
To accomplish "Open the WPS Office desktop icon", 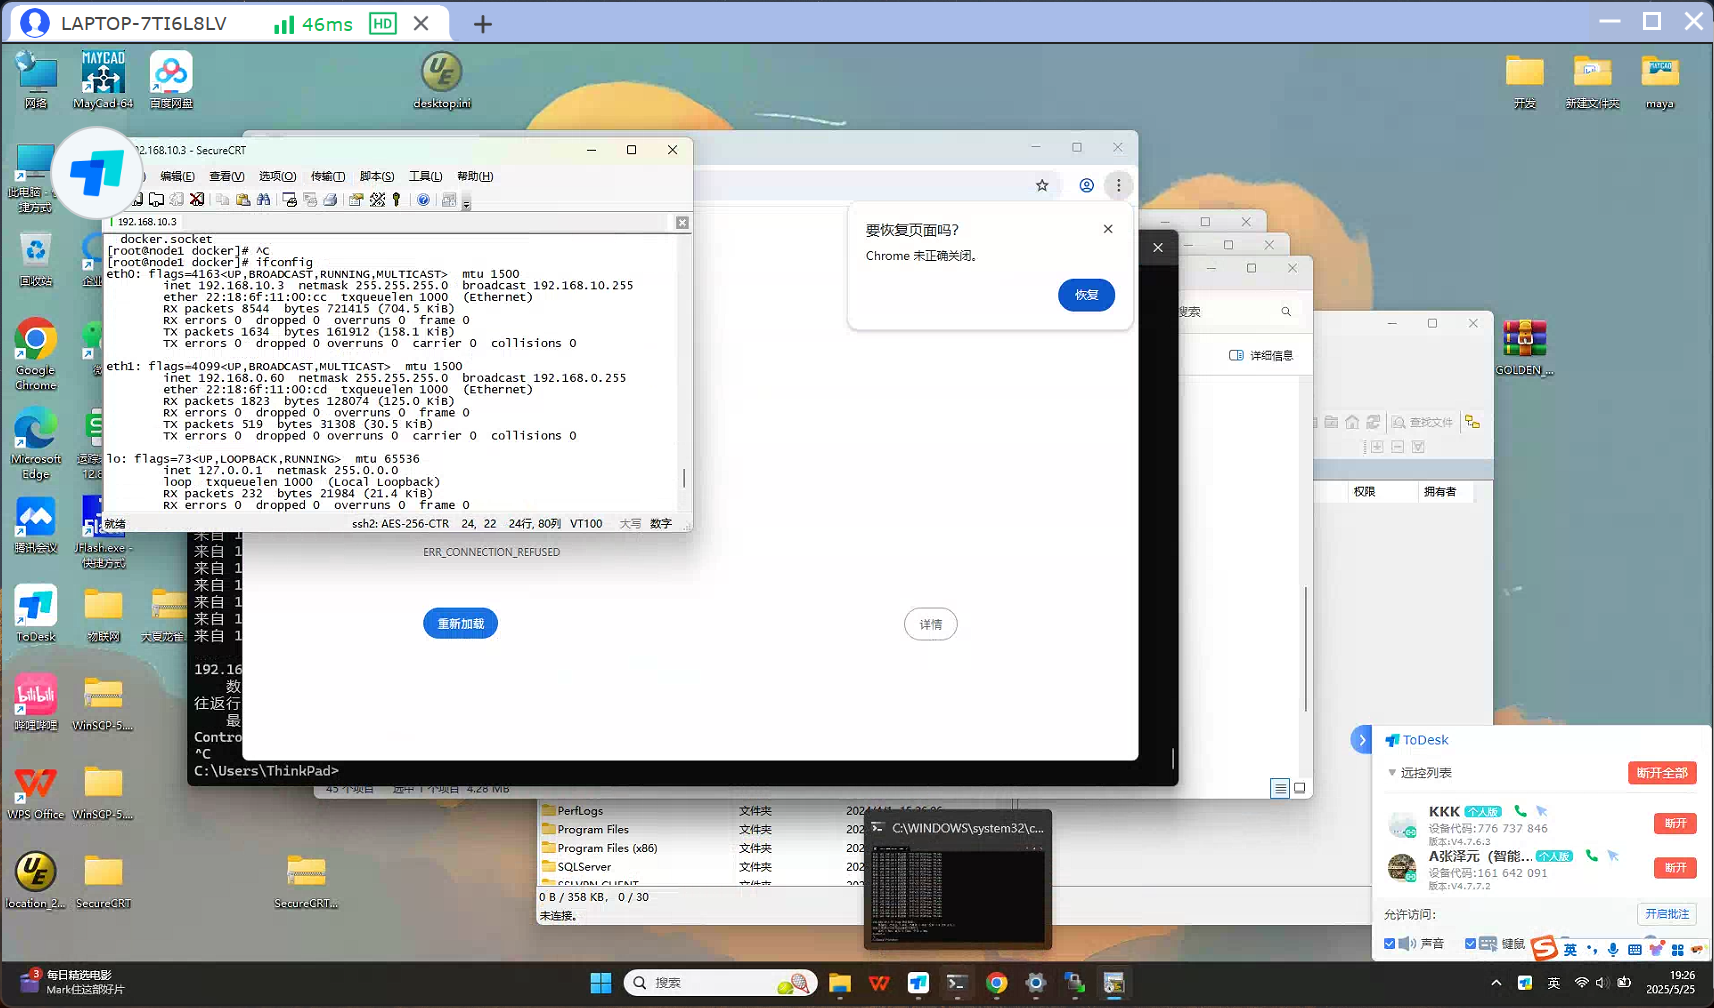I will [x=36, y=792].
